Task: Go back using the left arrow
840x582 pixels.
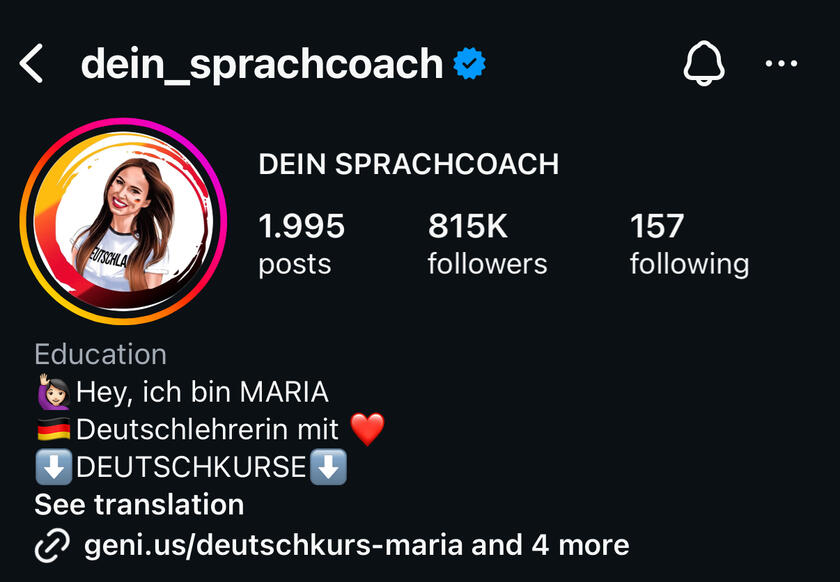Action: pyautogui.click(x=31, y=63)
